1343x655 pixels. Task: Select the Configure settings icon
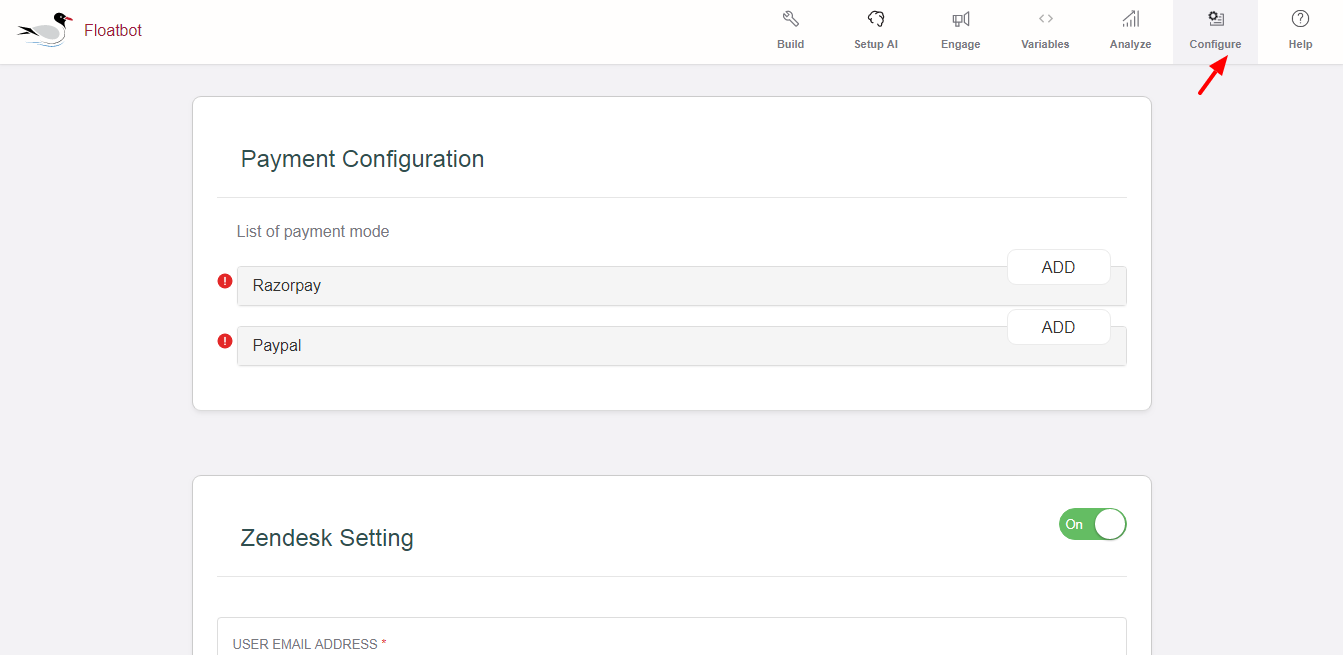tap(1214, 18)
